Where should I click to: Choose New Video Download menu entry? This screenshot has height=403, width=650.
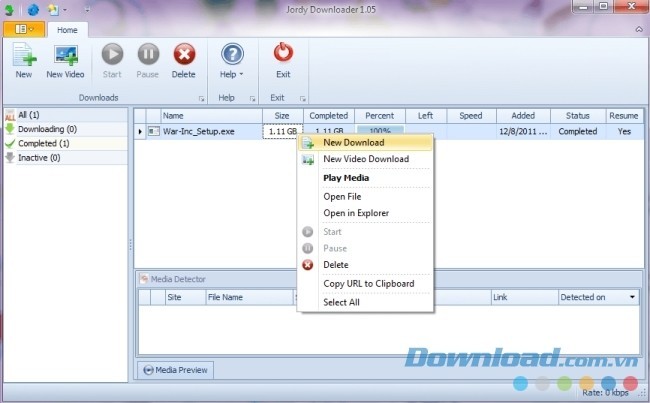(365, 159)
